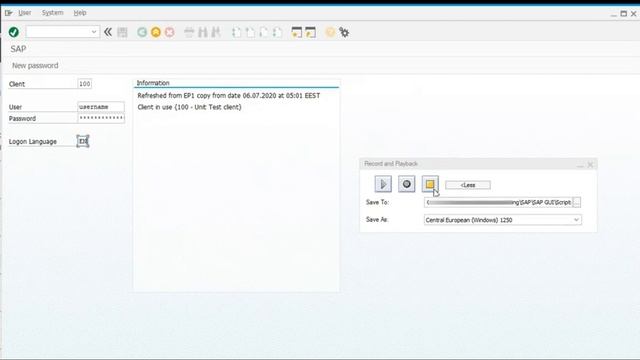Screen dimensions: 640x360
Task: Click the Logon Language field
Action: pyautogui.click(x=83, y=141)
